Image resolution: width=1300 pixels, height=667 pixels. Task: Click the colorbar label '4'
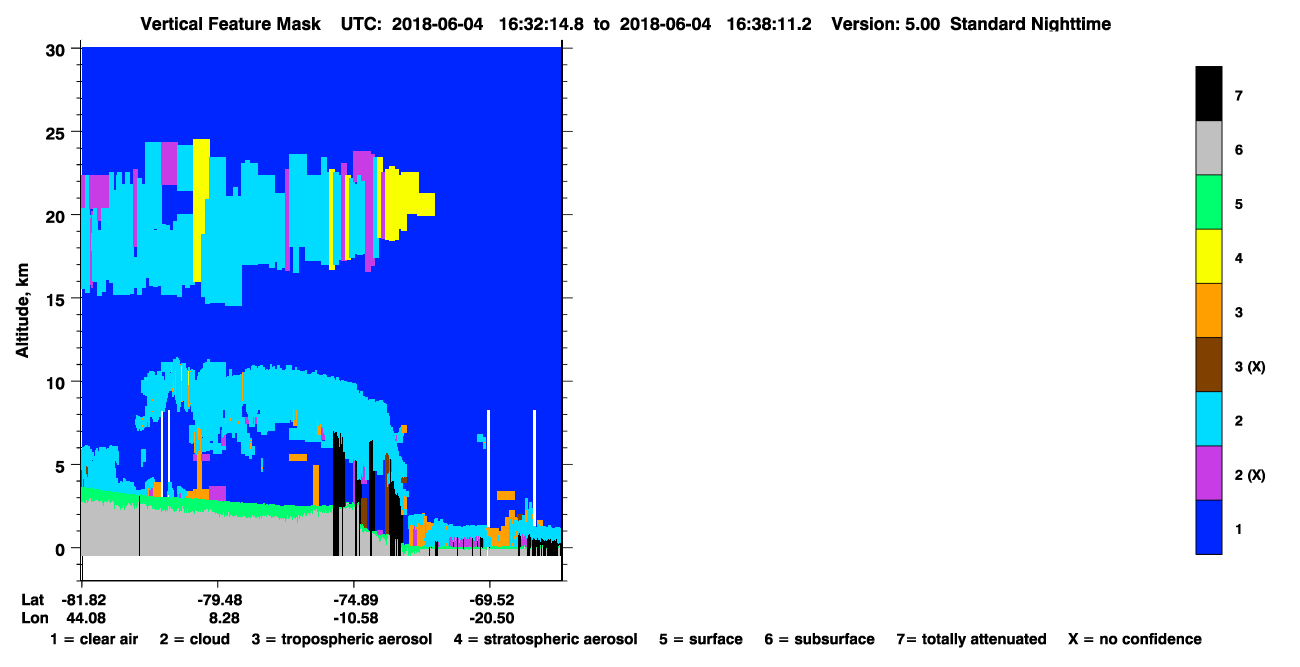point(1239,258)
